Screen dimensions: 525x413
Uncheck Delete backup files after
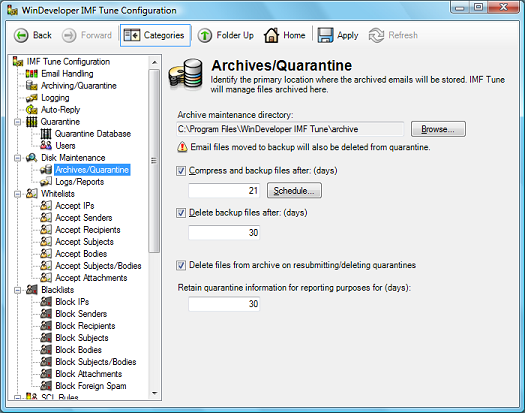[x=181, y=213]
